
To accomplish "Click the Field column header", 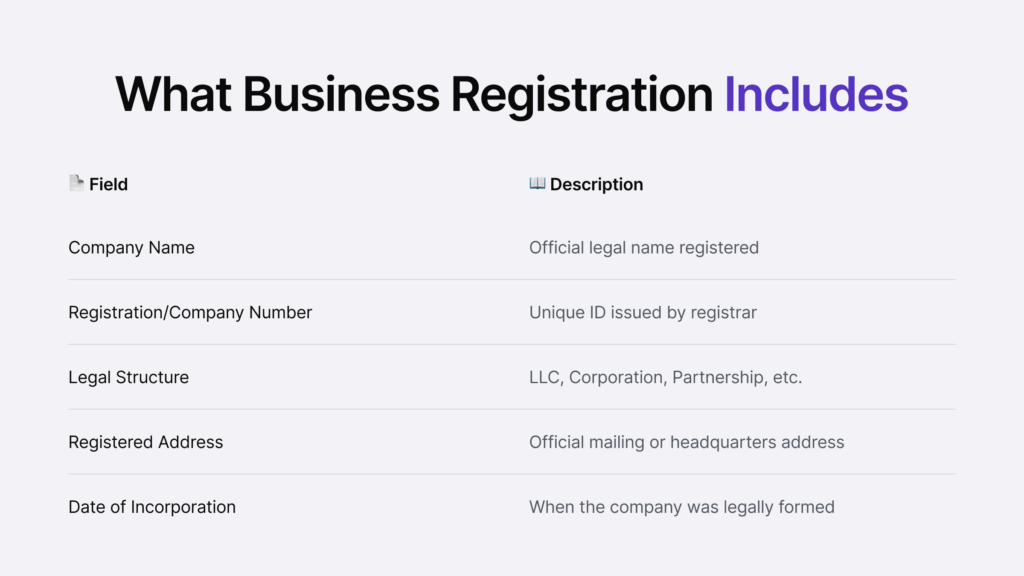I will coord(108,184).
